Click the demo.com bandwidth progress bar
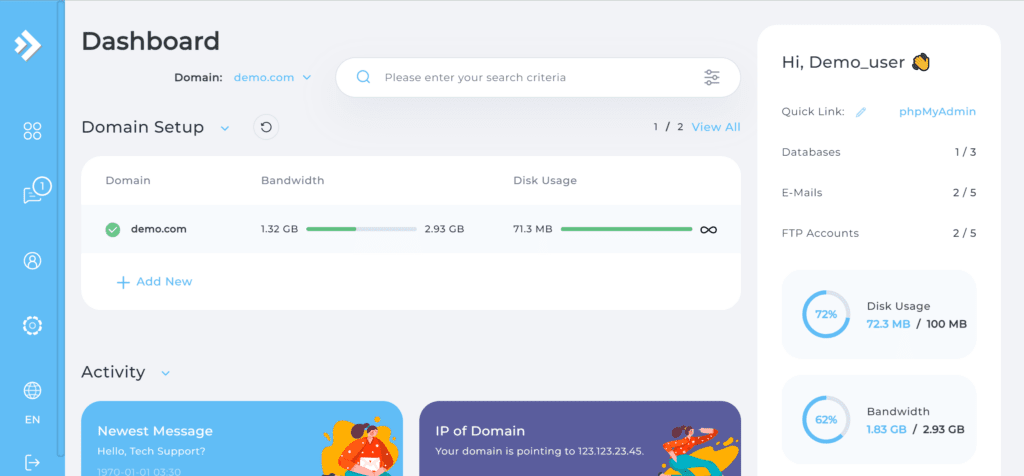This screenshot has height=476, width=1024. [361, 229]
